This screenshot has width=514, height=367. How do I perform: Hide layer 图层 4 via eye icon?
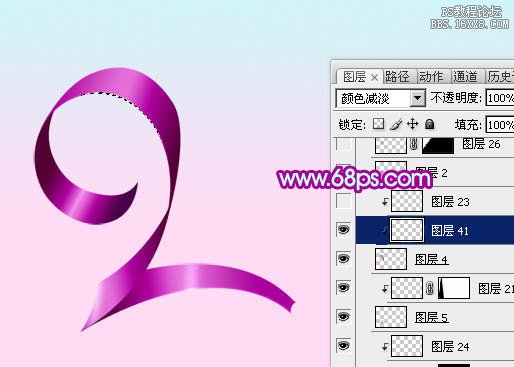[344, 259]
